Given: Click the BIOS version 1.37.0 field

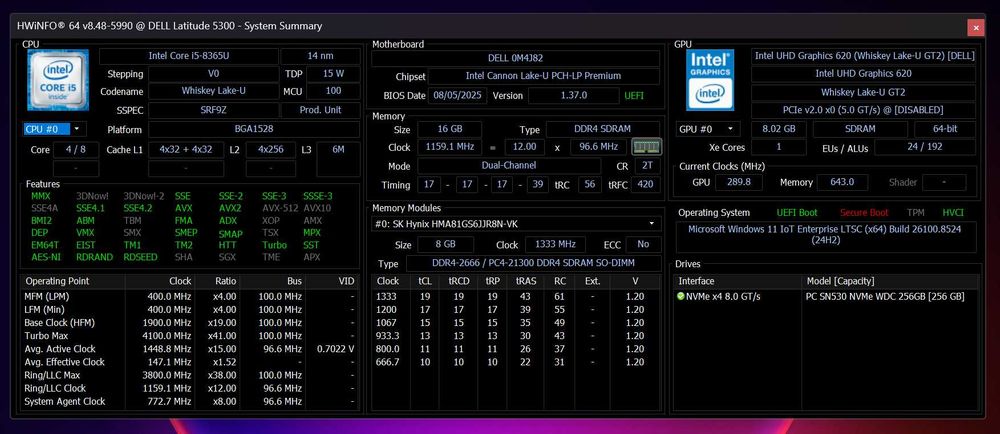Looking at the screenshot, I should [574, 96].
